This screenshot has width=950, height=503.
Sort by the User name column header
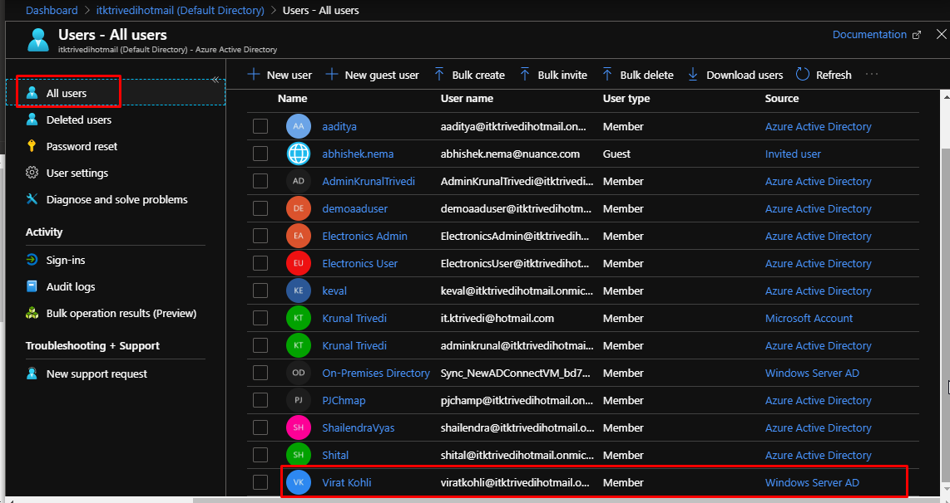tap(466, 99)
